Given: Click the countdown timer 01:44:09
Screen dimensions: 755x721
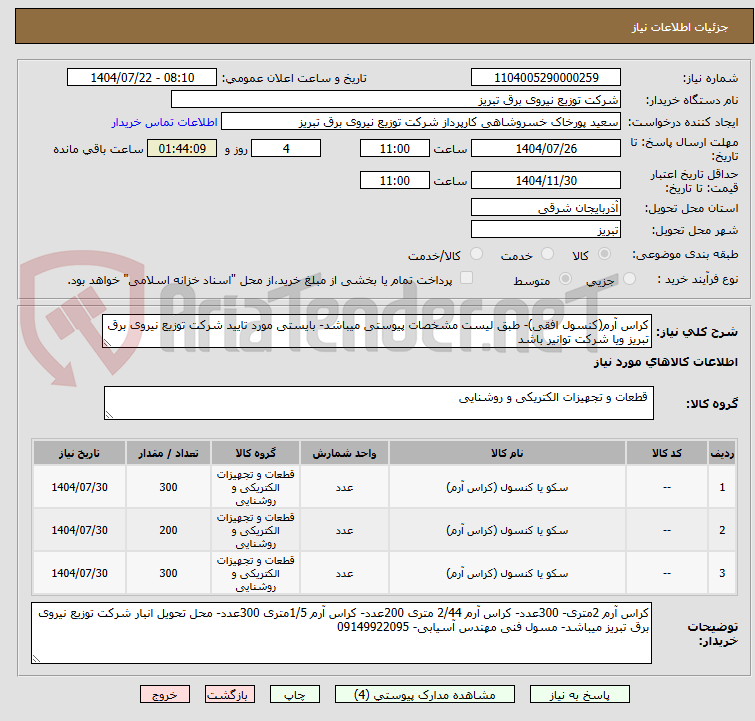Looking at the screenshot, I should 182,148.
